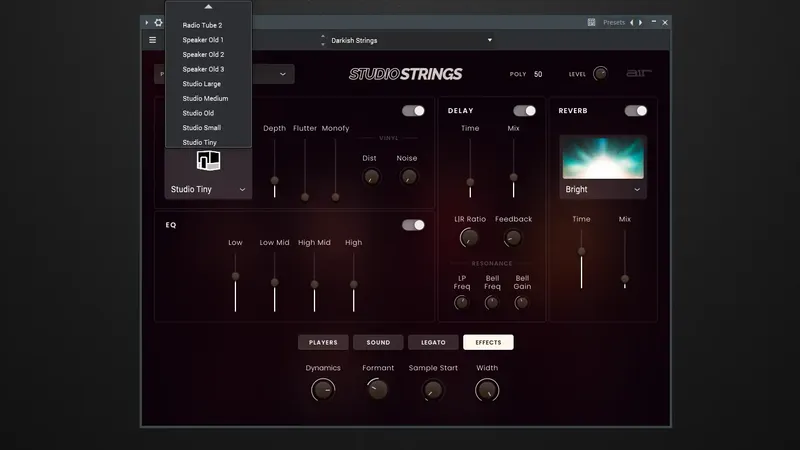Toggle the Delay on/off switch
Screen dimensions: 800x450
[x=524, y=111]
